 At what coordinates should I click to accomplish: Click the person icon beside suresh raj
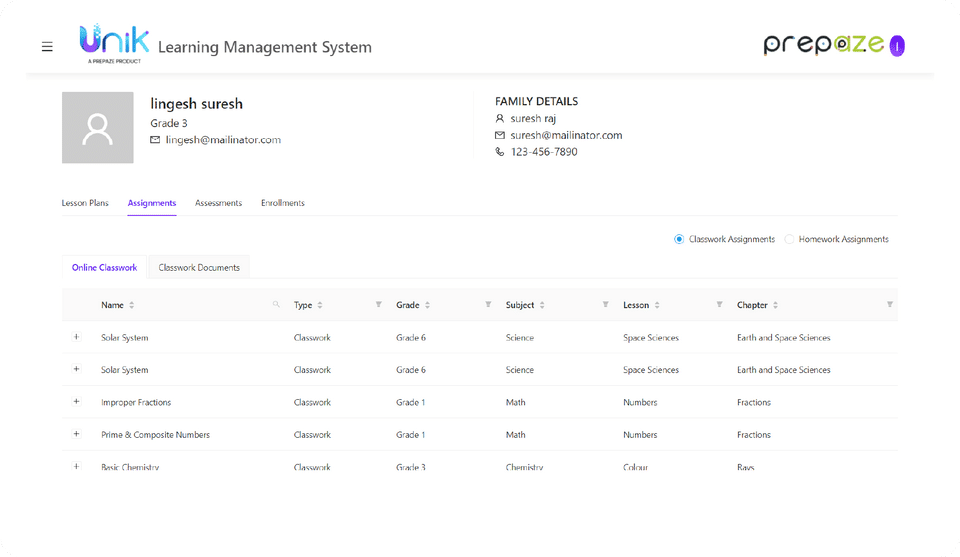[x=500, y=118]
